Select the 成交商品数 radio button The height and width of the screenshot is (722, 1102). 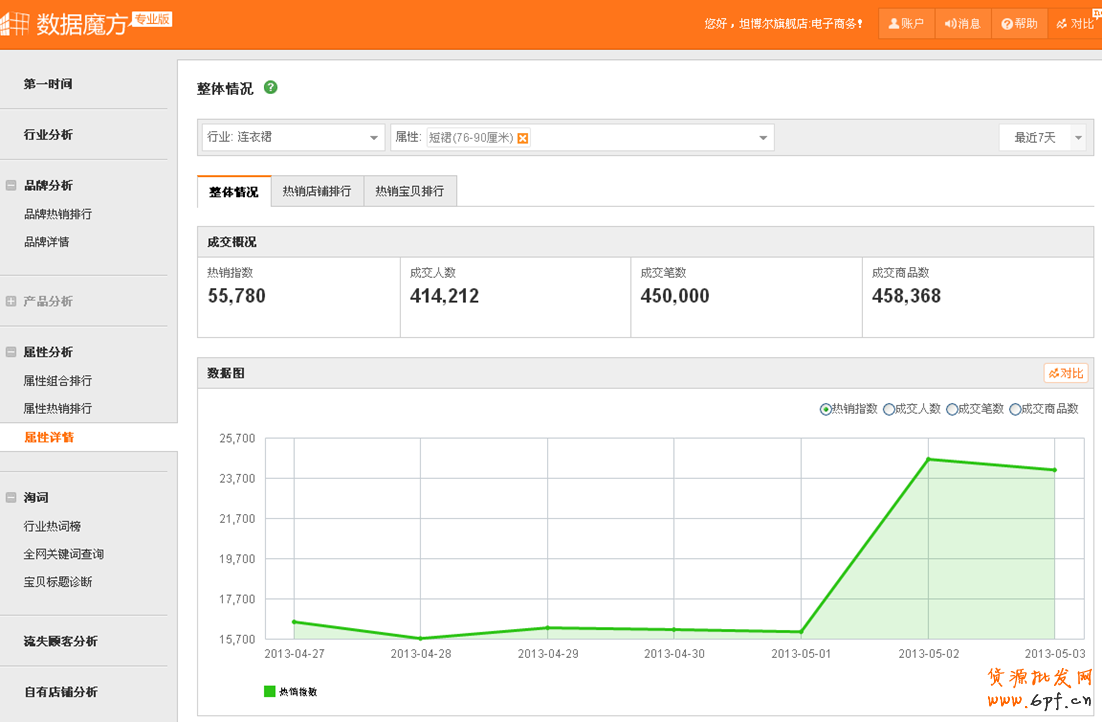(x=1015, y=409)
